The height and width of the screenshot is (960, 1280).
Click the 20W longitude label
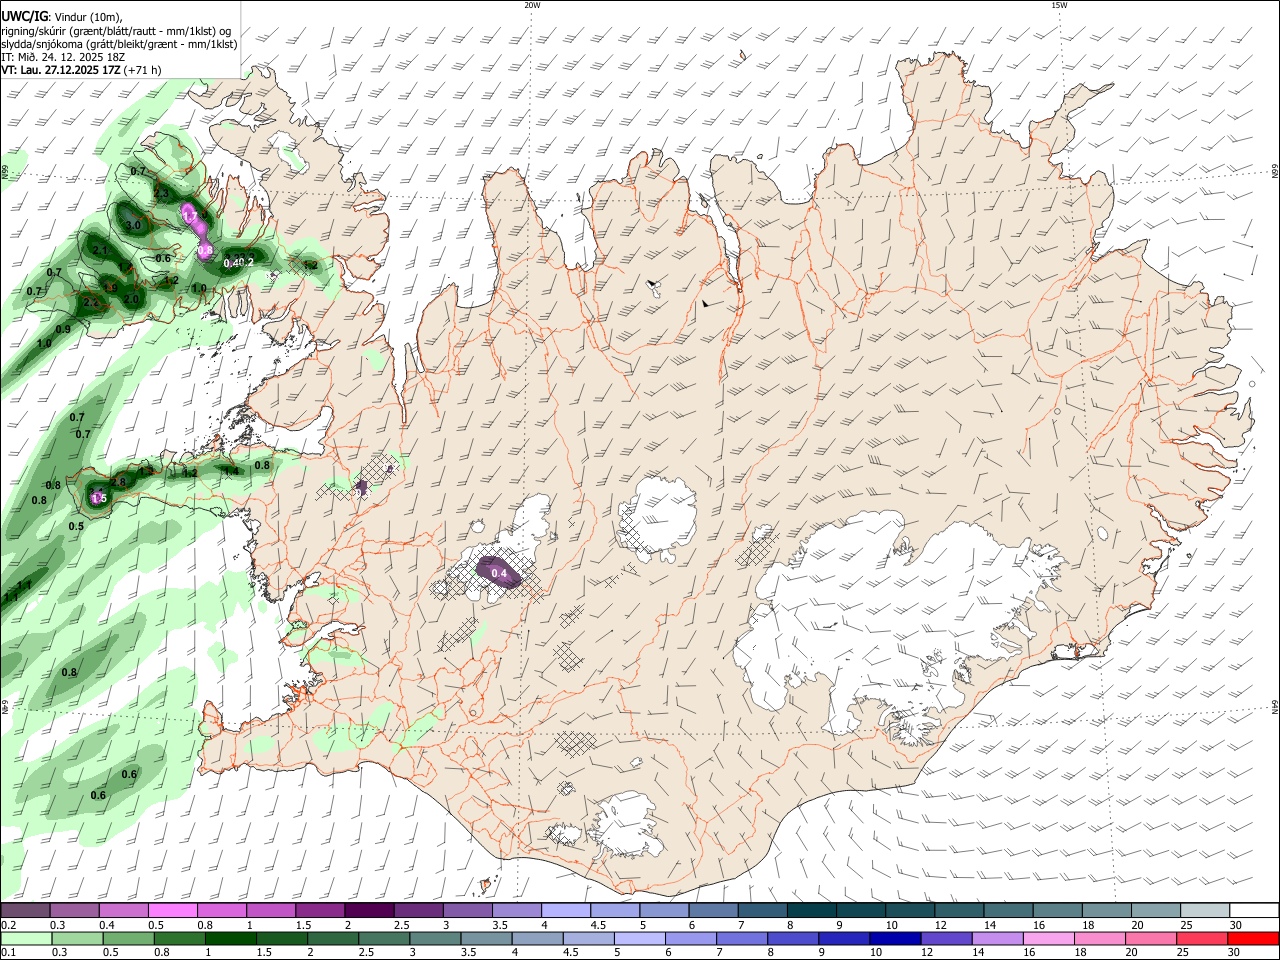tap(532, 5)
